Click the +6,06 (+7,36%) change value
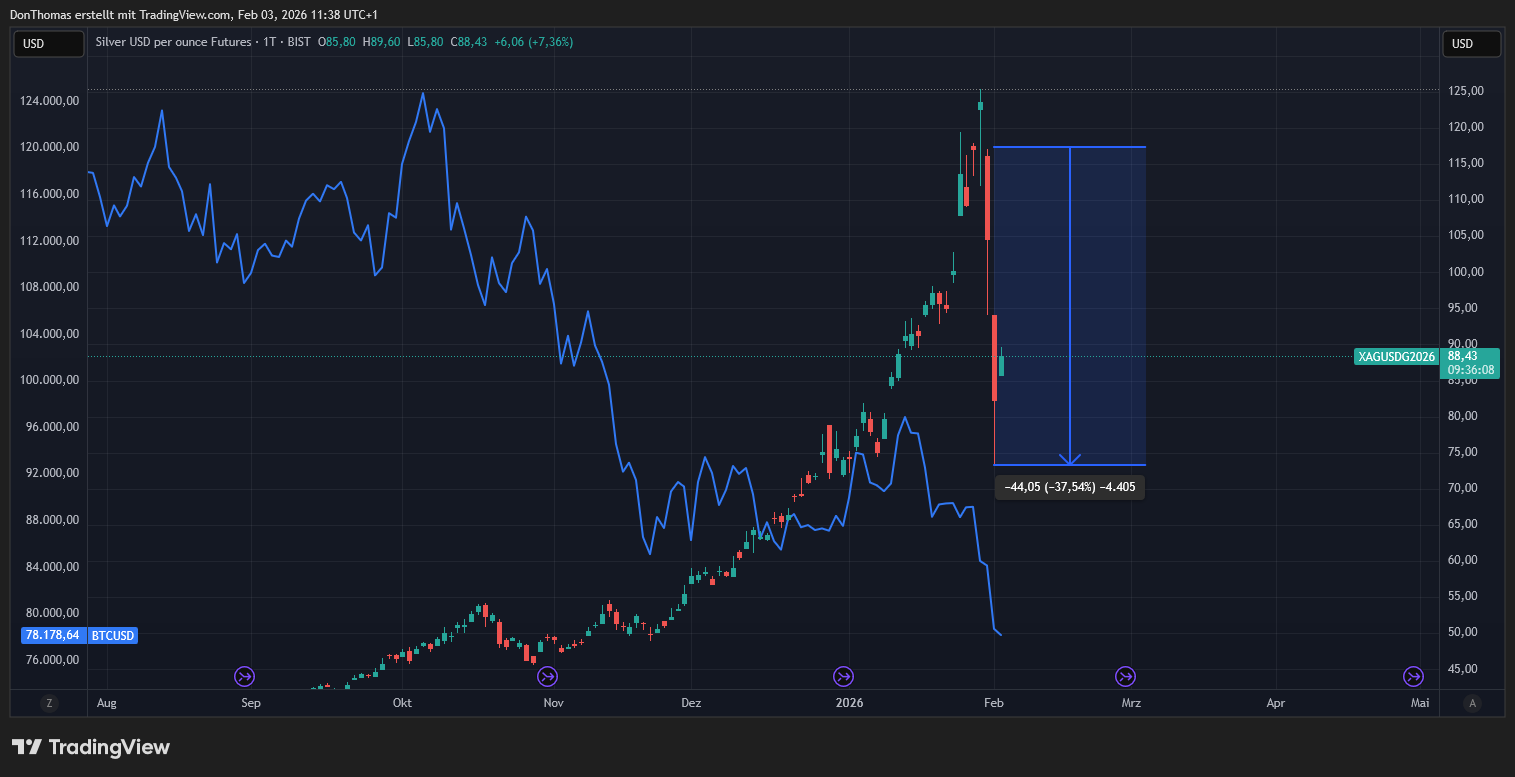Viewport: 1515px width, 777px height. (534, 42)
